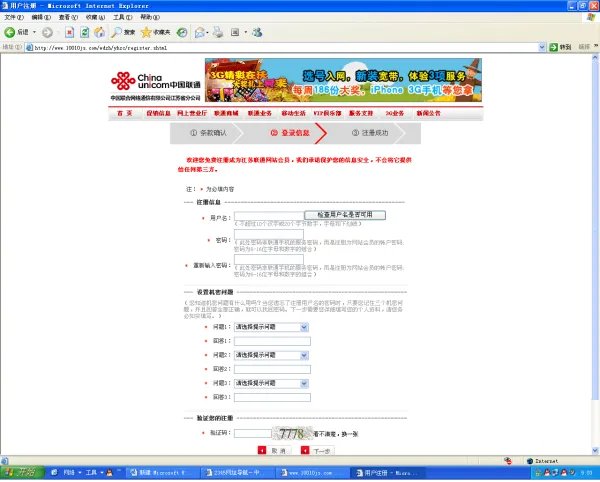600x482 pixels.
Task: Click the red icon on the 下一步 button
Action: (x=305, y=450)
